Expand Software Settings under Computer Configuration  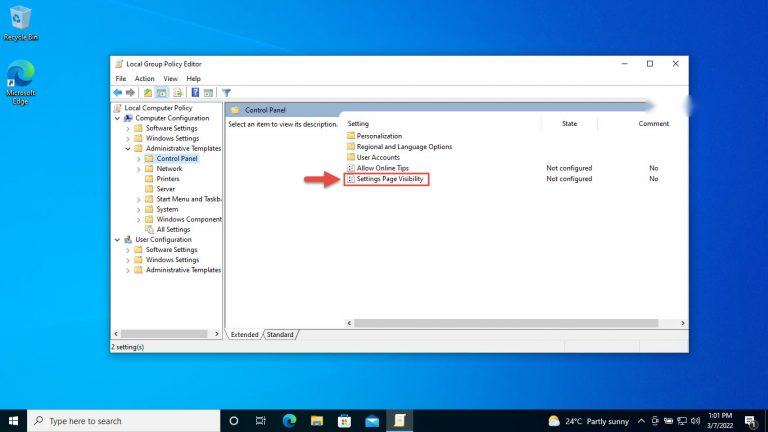click(x=128, y=128)
